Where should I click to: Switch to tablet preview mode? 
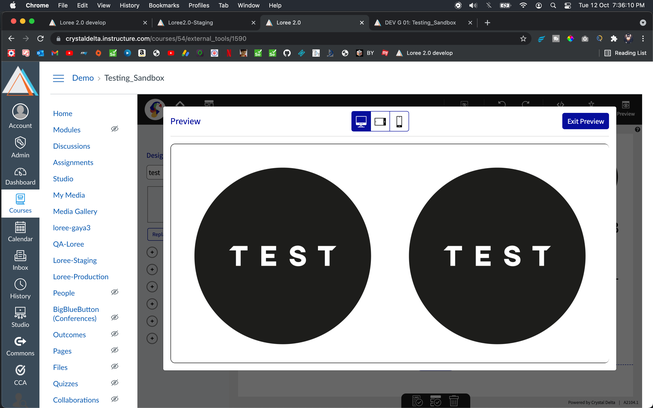click(380, 121)
